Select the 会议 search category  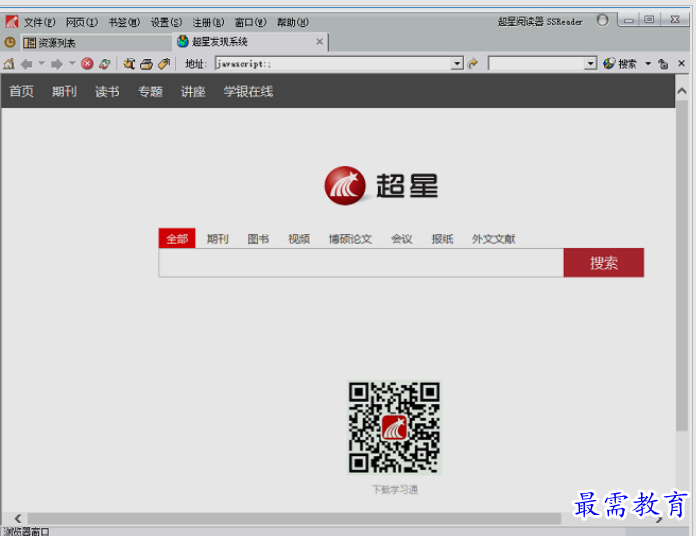(x=402, y=239)
